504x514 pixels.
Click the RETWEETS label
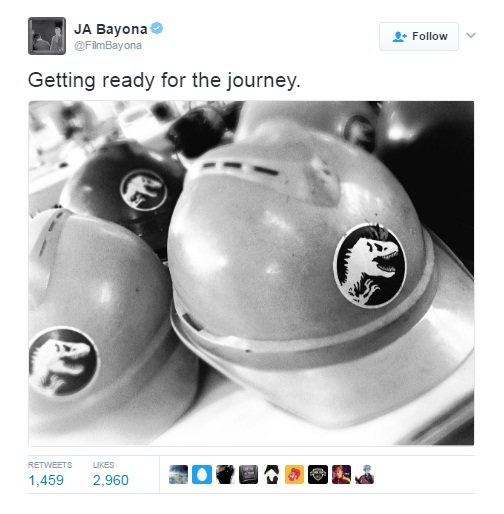pyautogui.click(x=50, y=465)
